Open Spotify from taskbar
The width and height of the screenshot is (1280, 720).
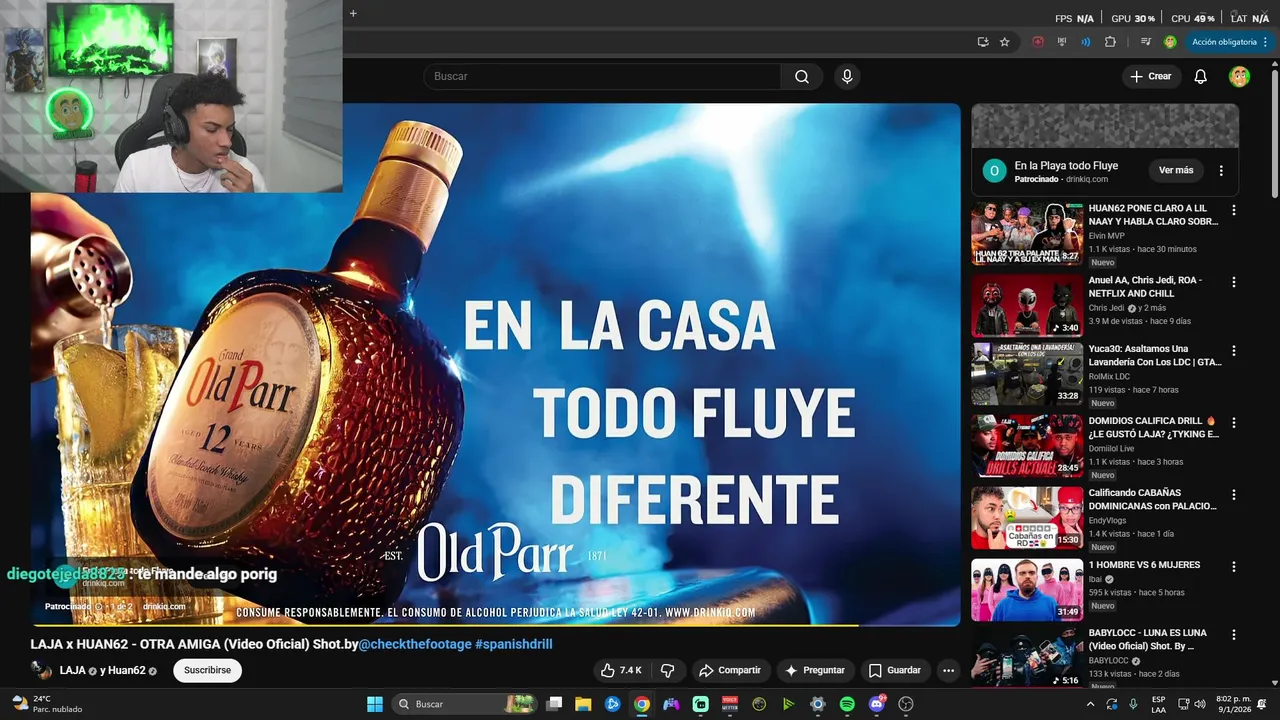point(847,704)
